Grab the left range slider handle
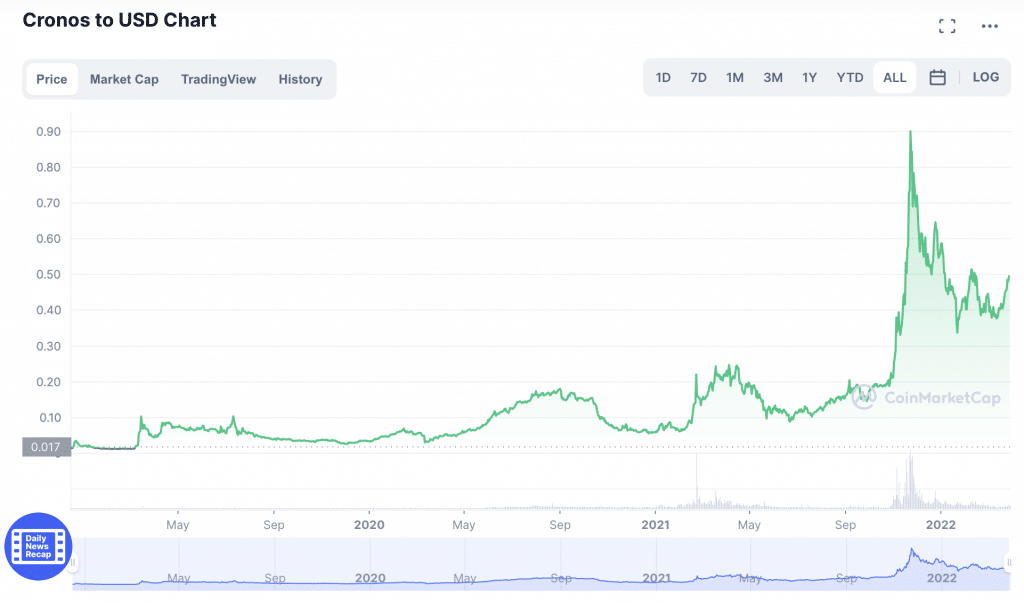1024x603 pixels. coord(73,562)
